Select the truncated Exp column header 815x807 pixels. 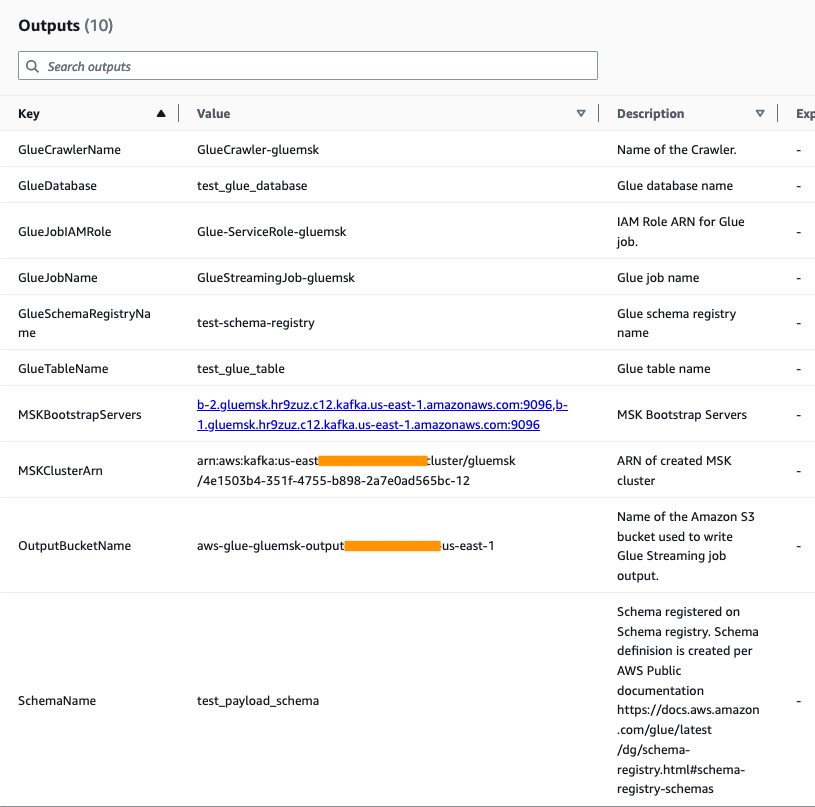point(803,113)
